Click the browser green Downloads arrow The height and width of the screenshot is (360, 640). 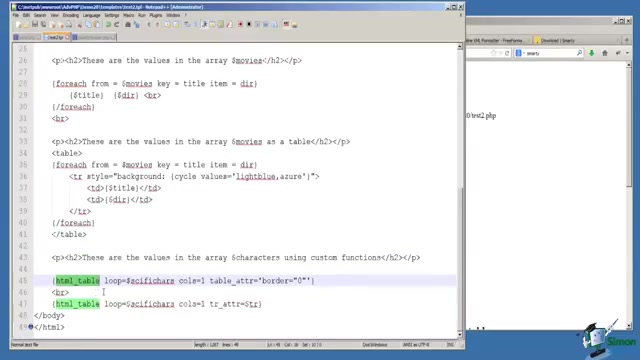click(x=591, y=53)
